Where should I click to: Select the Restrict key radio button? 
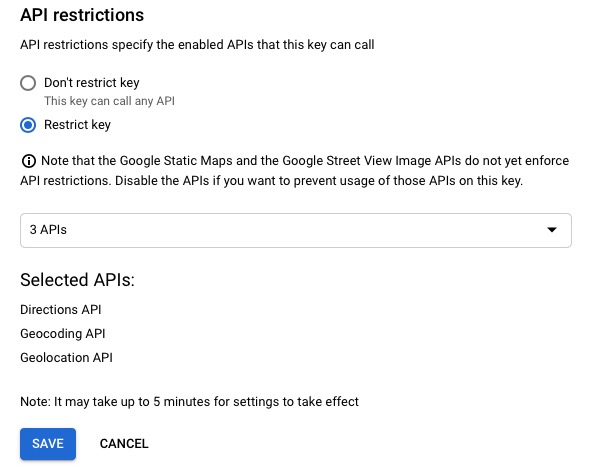(28, 125)
